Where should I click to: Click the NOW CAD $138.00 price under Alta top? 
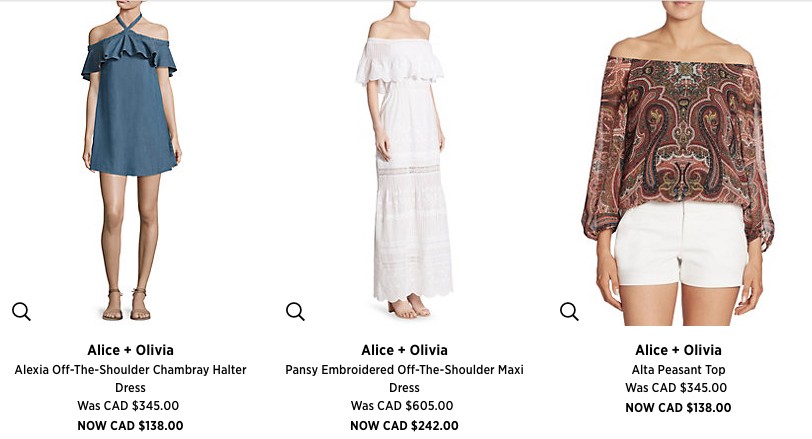(678, 407)
